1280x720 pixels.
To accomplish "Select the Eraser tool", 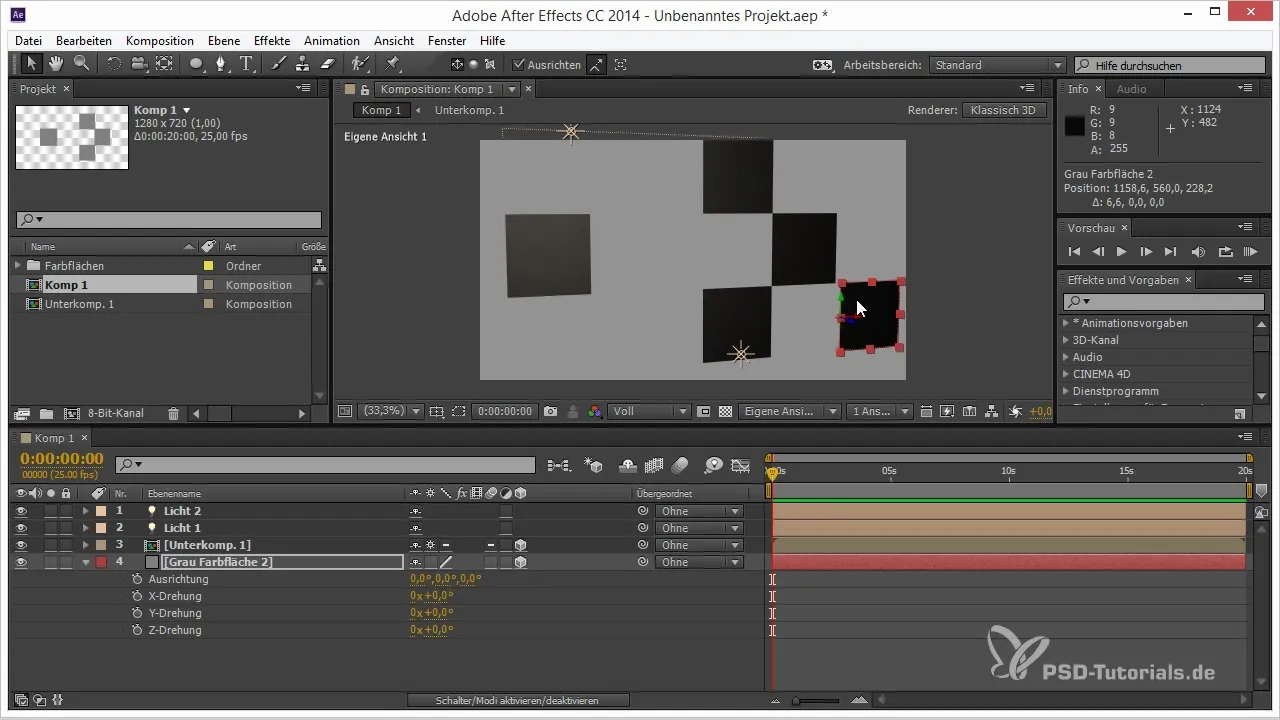I will point(327,64).
